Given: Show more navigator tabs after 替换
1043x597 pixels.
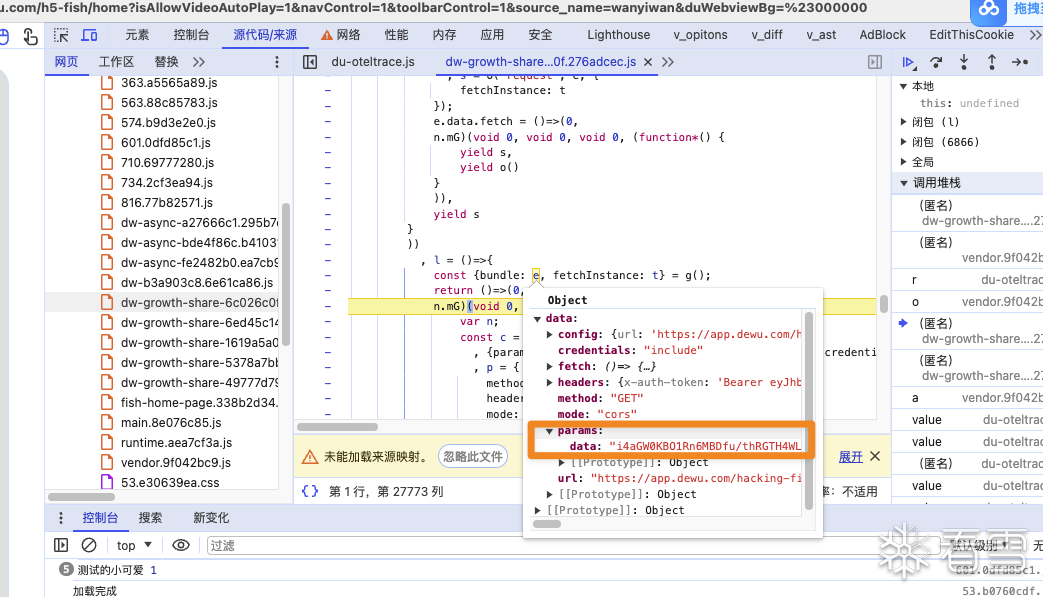Looking at the screenshot, I should (199, 62).
